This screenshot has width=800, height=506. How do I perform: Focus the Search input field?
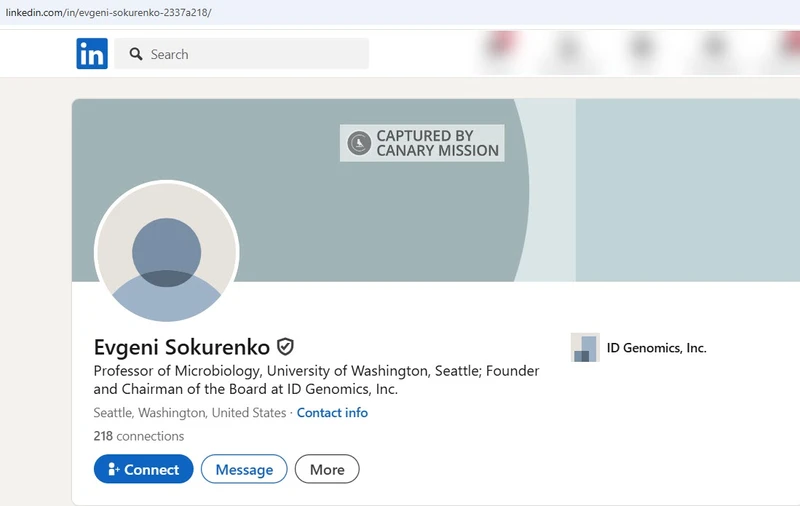(241, 54)
